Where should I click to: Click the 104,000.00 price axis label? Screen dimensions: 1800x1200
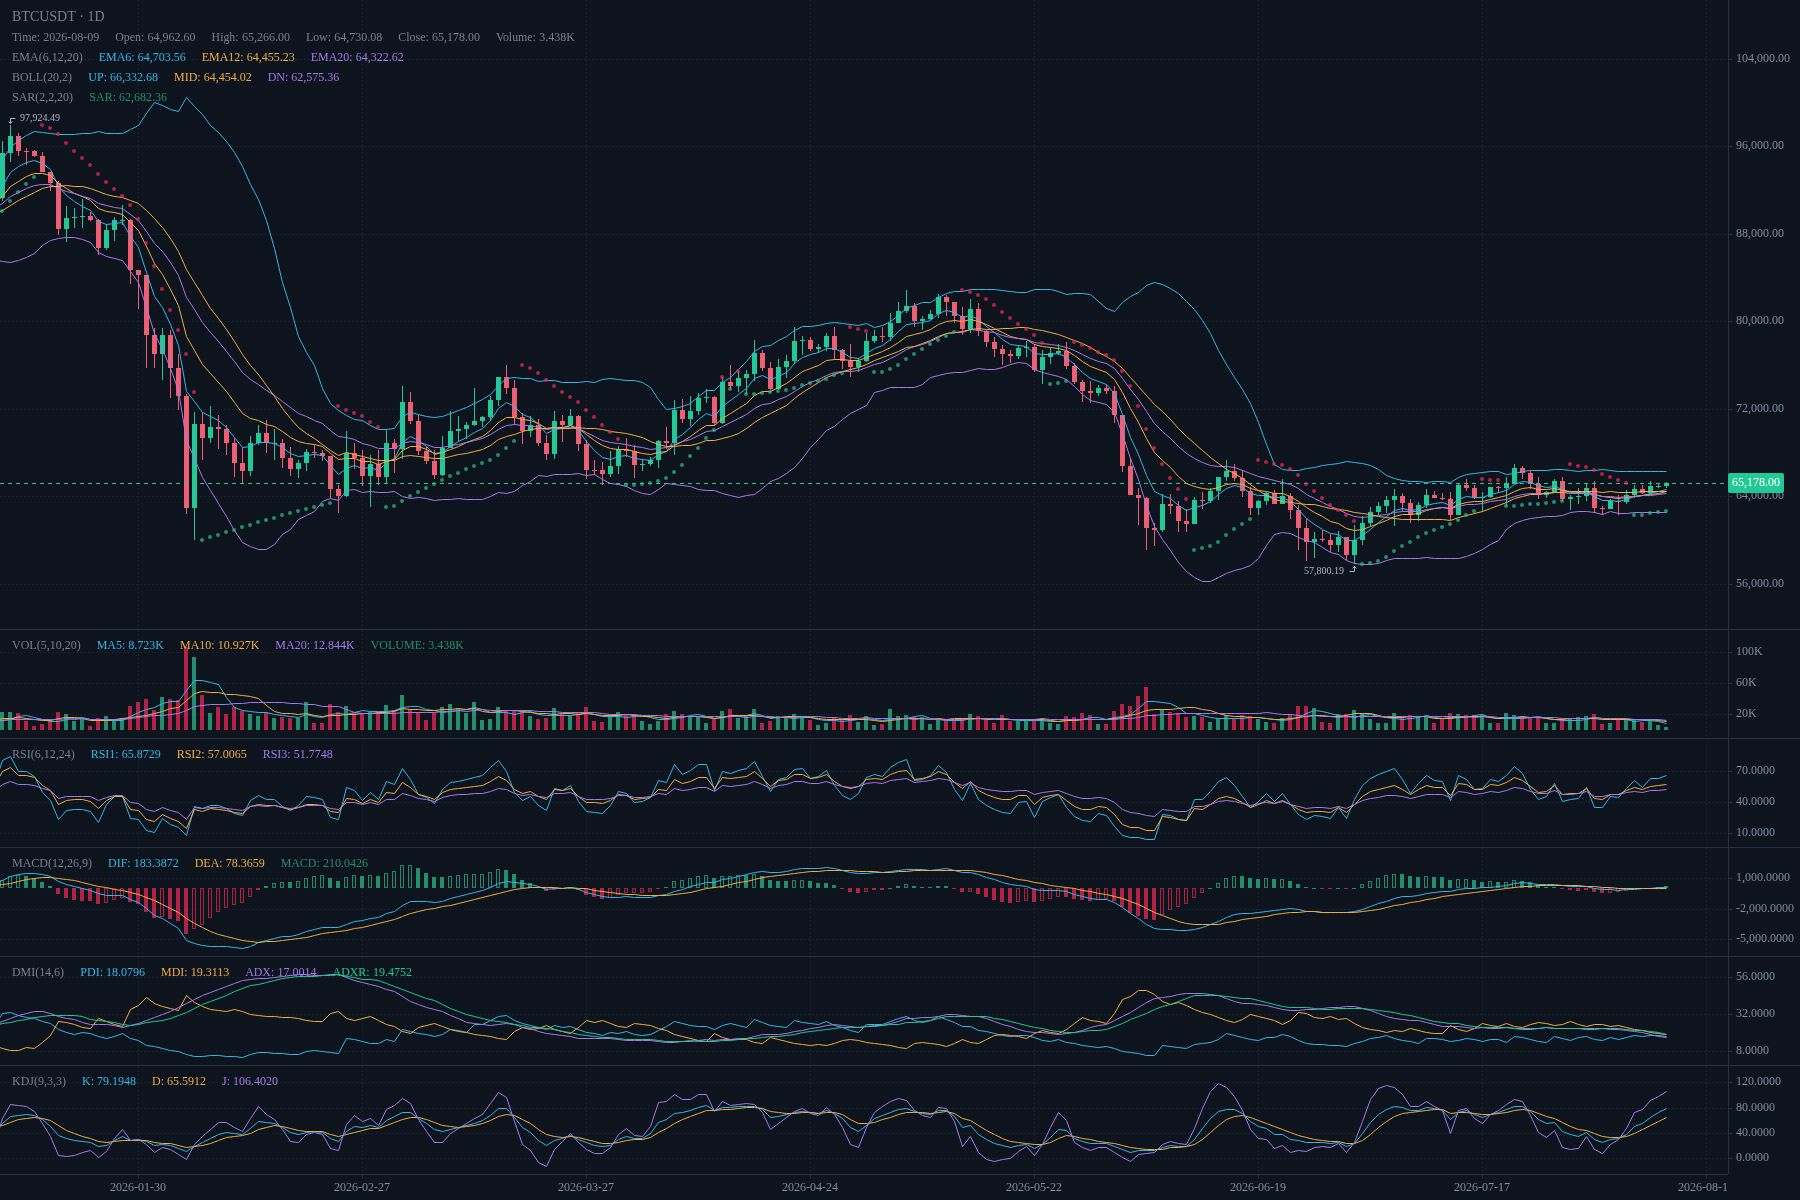[x=1762, y=58]
